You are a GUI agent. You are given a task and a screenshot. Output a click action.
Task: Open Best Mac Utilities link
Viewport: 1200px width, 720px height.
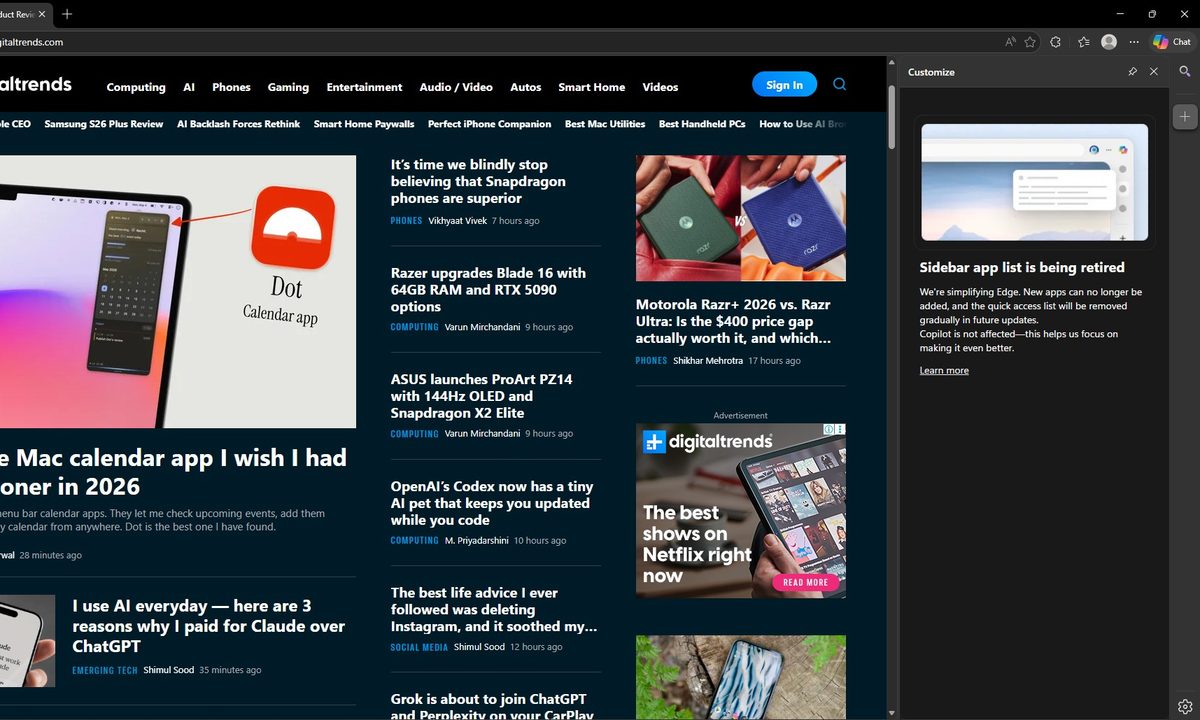[x=605, y=124]
